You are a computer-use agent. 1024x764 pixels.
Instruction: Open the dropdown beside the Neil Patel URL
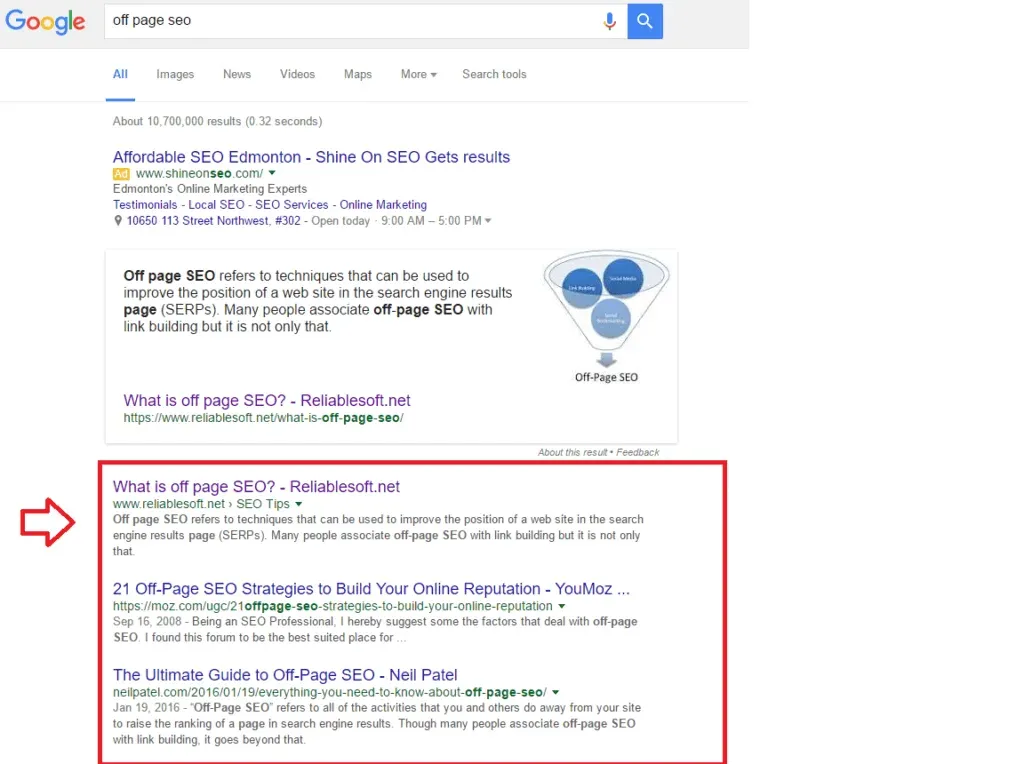[555, 691]
